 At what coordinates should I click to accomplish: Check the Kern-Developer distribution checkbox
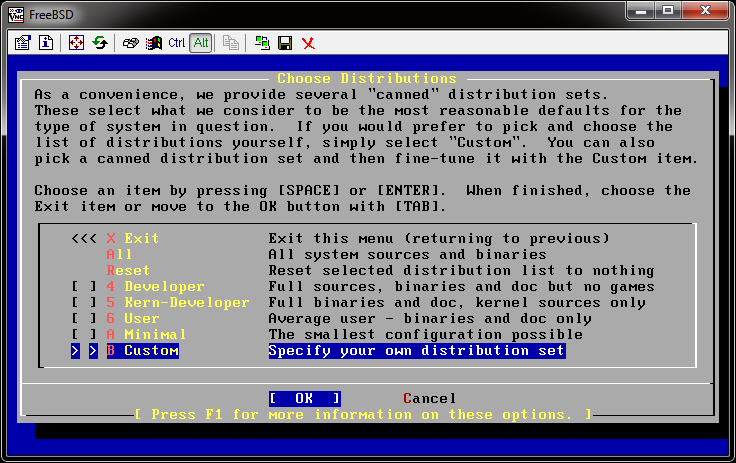click(84, 302)
